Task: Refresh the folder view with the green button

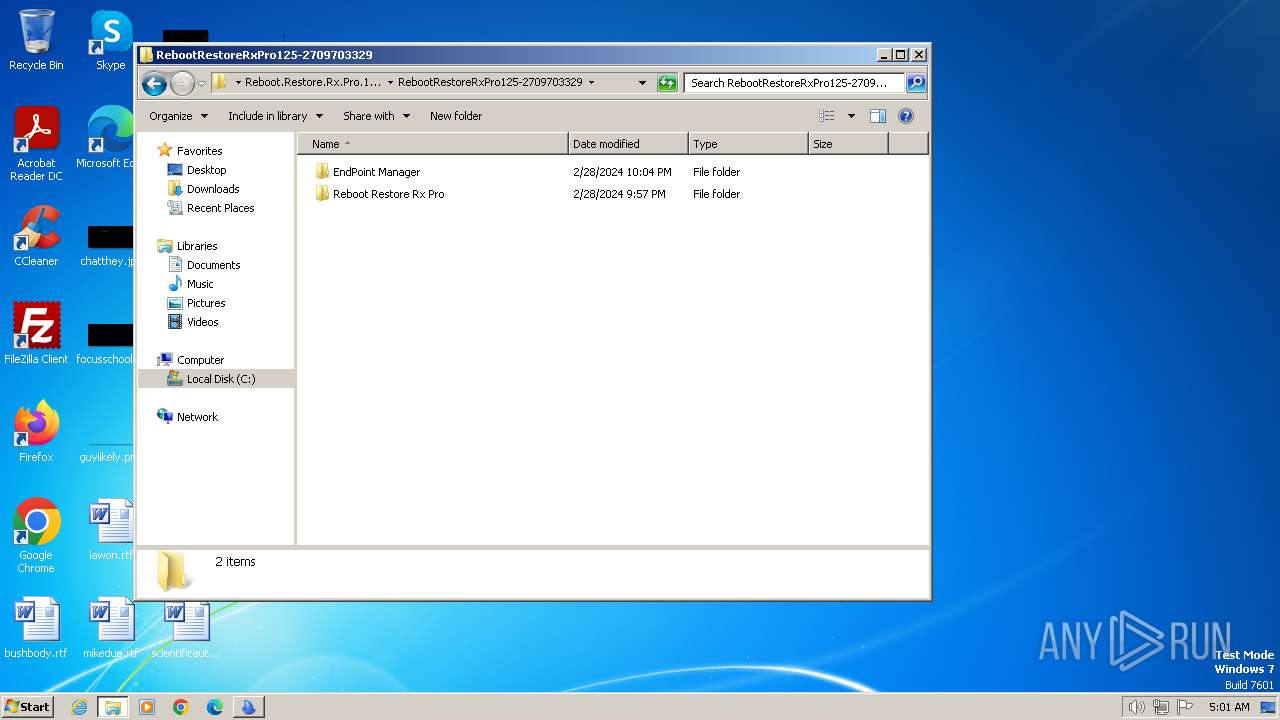Action: coord(667,83)
